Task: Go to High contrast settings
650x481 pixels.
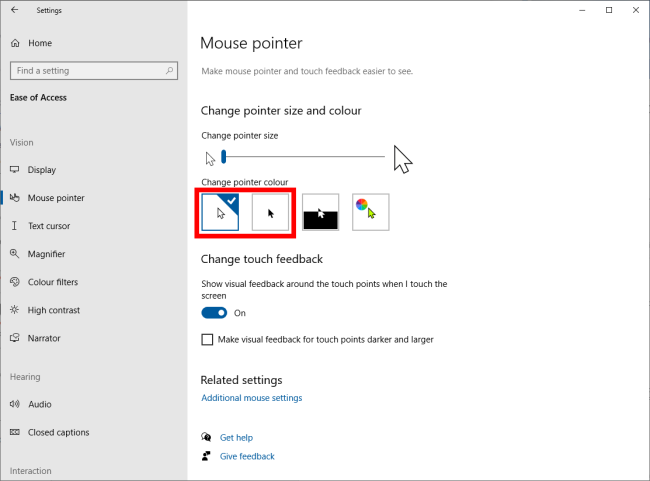Action: point(53,310)
